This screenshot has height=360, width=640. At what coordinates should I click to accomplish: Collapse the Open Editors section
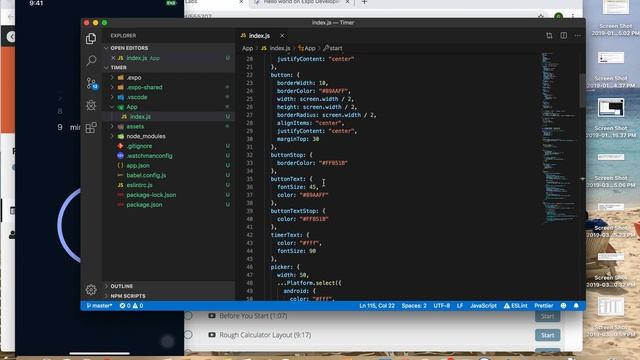coord(169,48)
